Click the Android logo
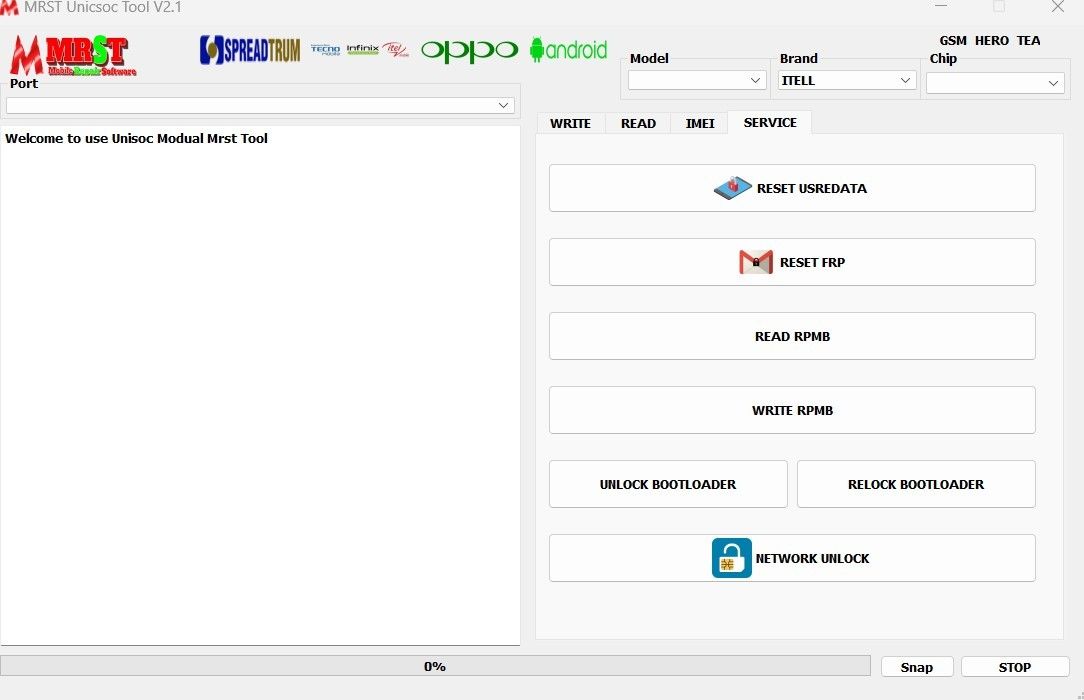Image resolution: width=1084 pixels, height=700 pixels. point(568,50)
